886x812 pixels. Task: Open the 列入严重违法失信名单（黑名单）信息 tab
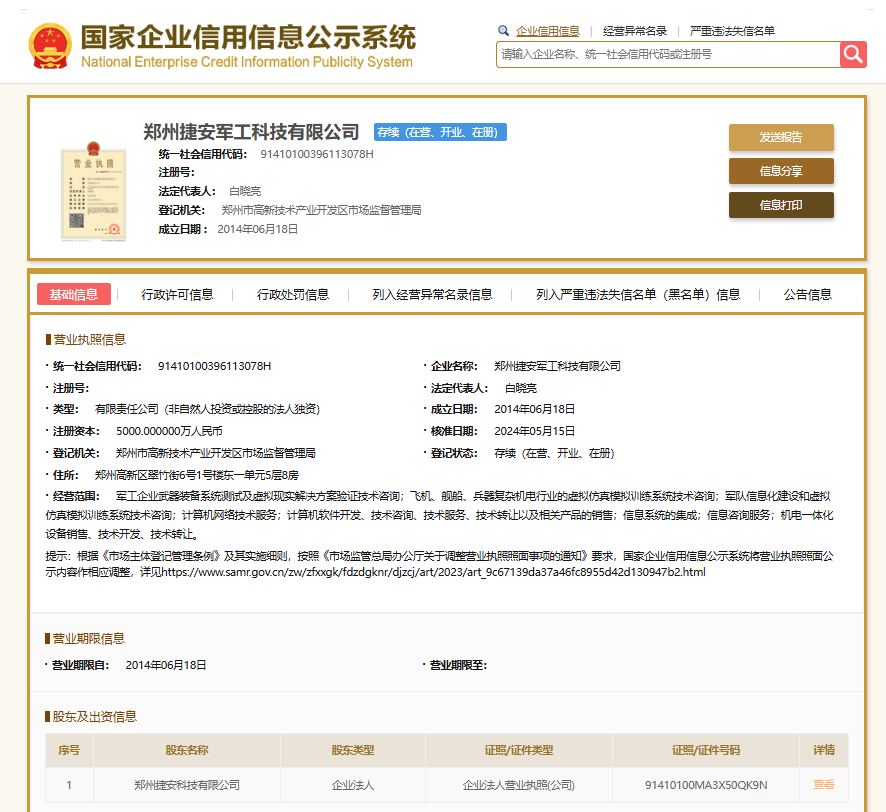(638, 294)
